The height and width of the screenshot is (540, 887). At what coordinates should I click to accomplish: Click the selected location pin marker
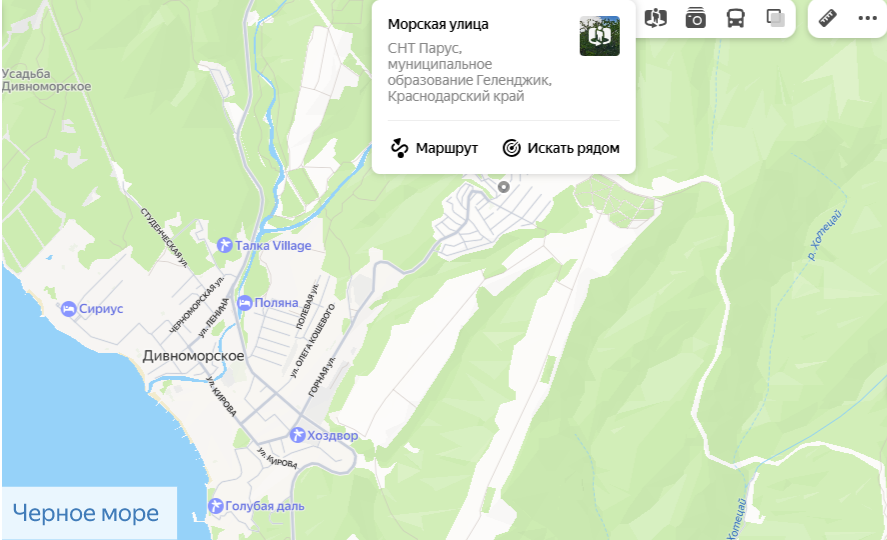tap(503, 186)
